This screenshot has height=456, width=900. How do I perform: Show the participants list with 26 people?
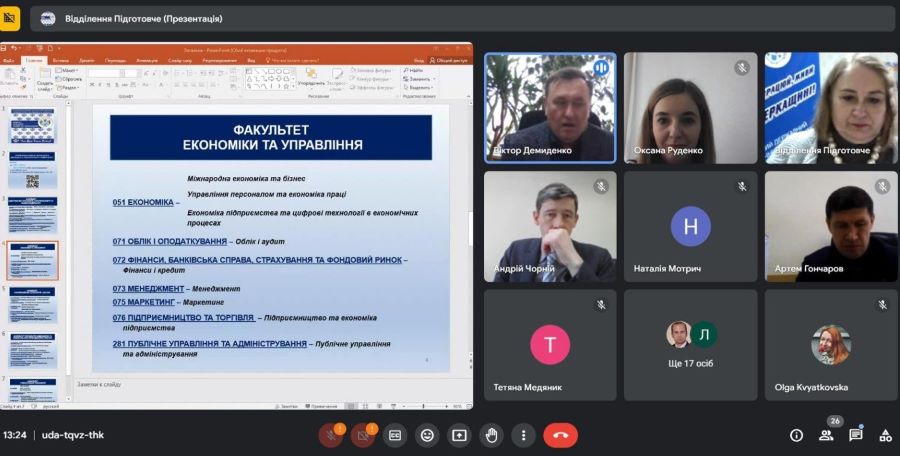(826, 435)
